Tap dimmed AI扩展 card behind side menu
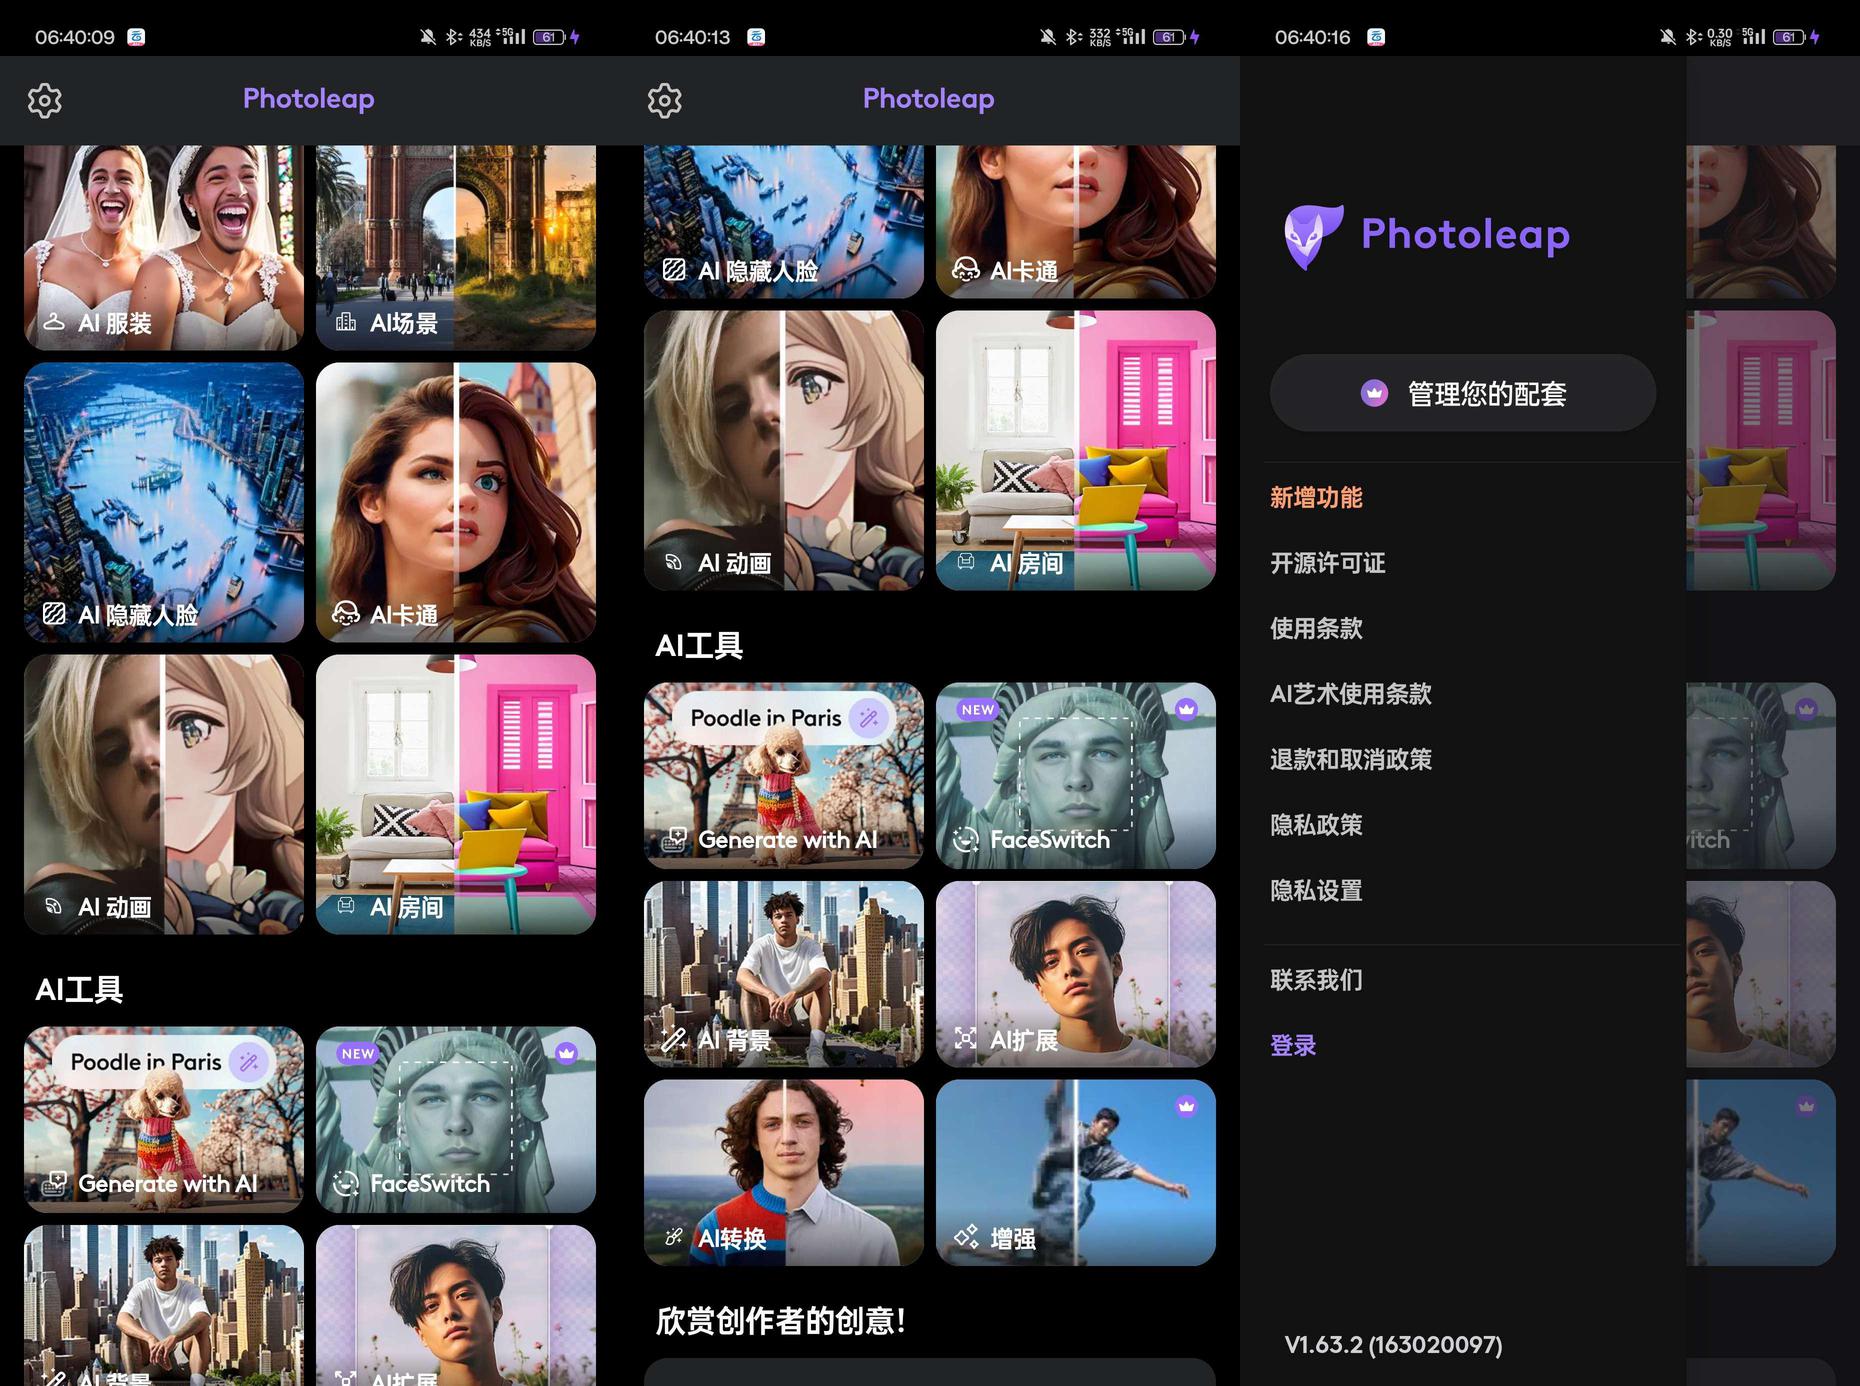Image resolution: width=1860 pixels, height=1386 pixels. coord(1761,974)
